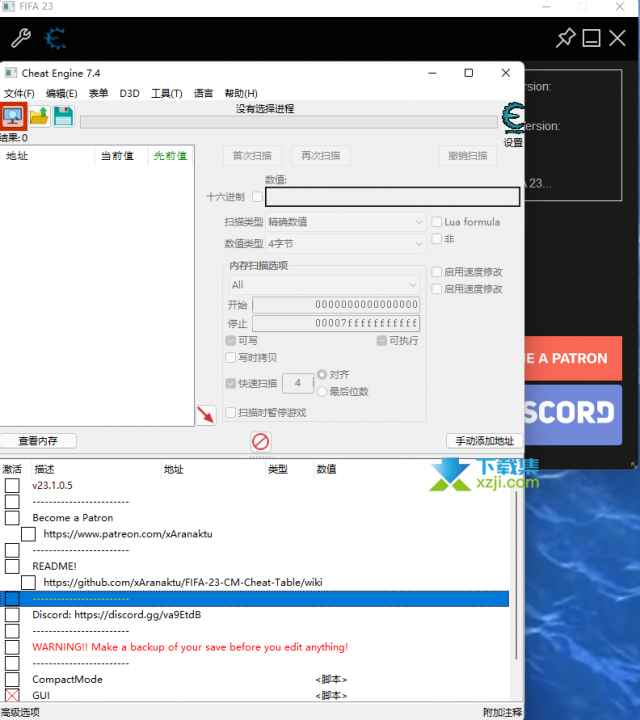The width and height of the screenshot is (640, 720).
Task: Select the 对齐 alignment radio button
Action: tap(322, 375)
